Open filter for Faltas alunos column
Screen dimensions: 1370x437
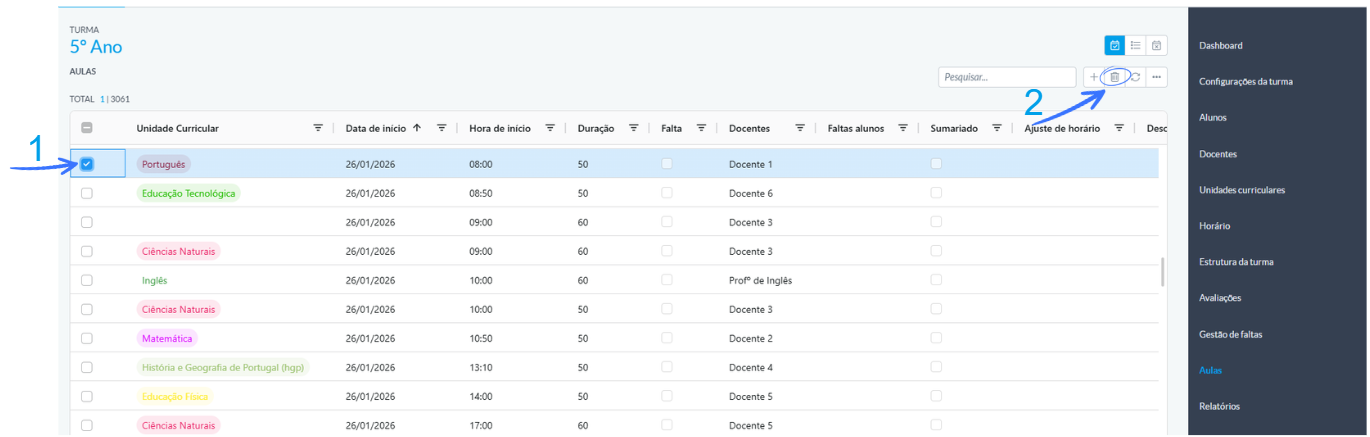tap(903, 128)
